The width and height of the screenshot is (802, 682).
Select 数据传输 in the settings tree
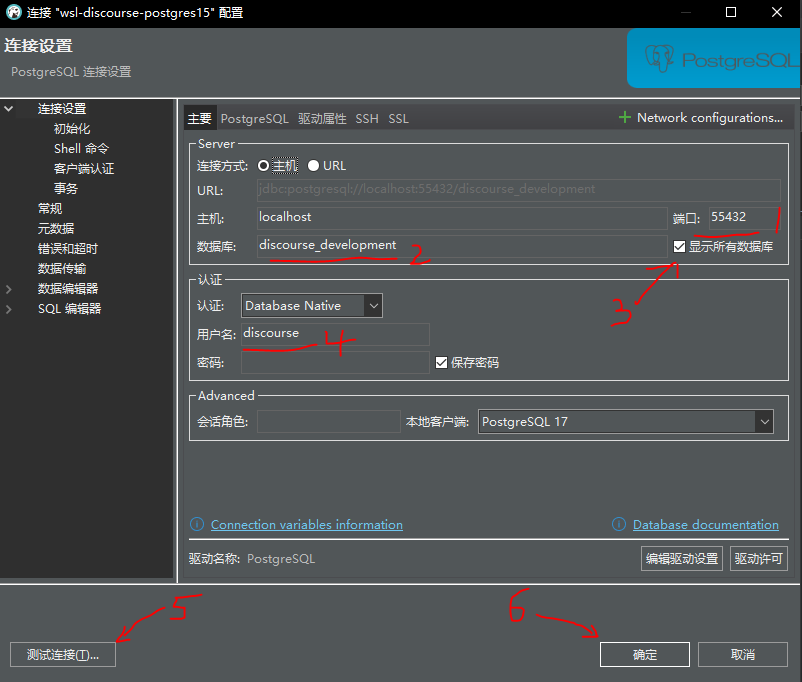pos(62,269)
